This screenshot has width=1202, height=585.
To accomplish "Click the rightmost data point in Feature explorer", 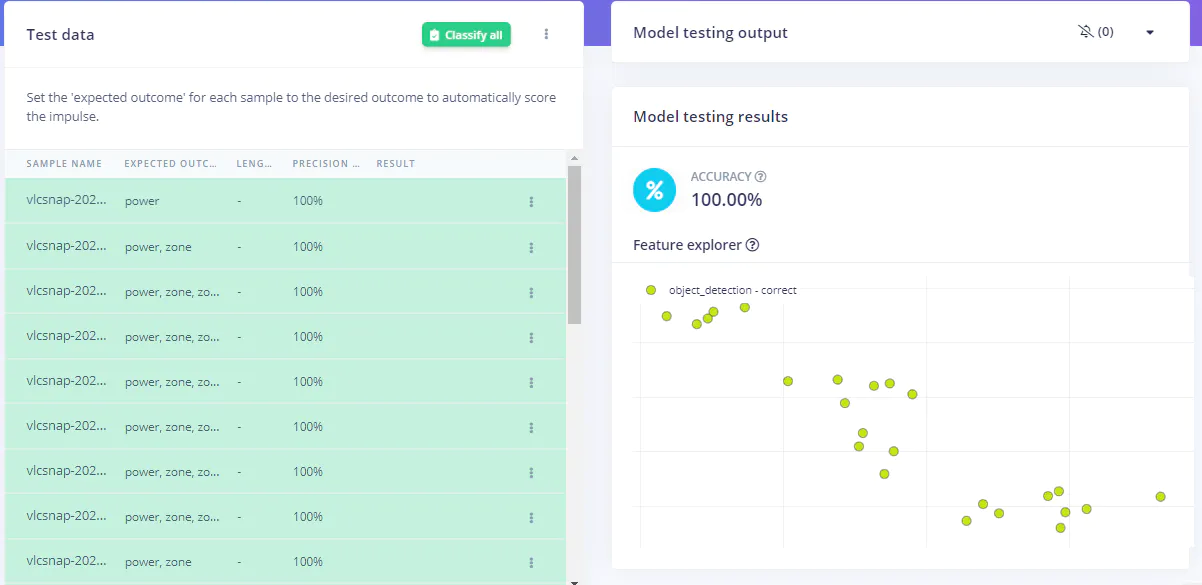I will [1160, 497].
